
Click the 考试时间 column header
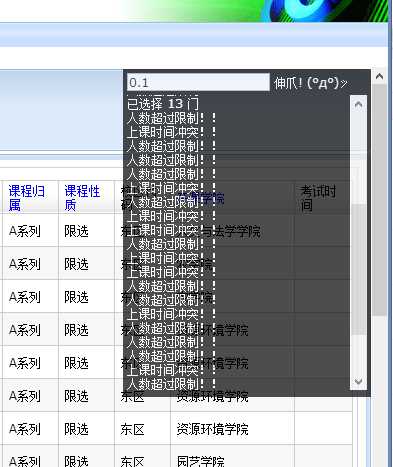click(318, 198)
